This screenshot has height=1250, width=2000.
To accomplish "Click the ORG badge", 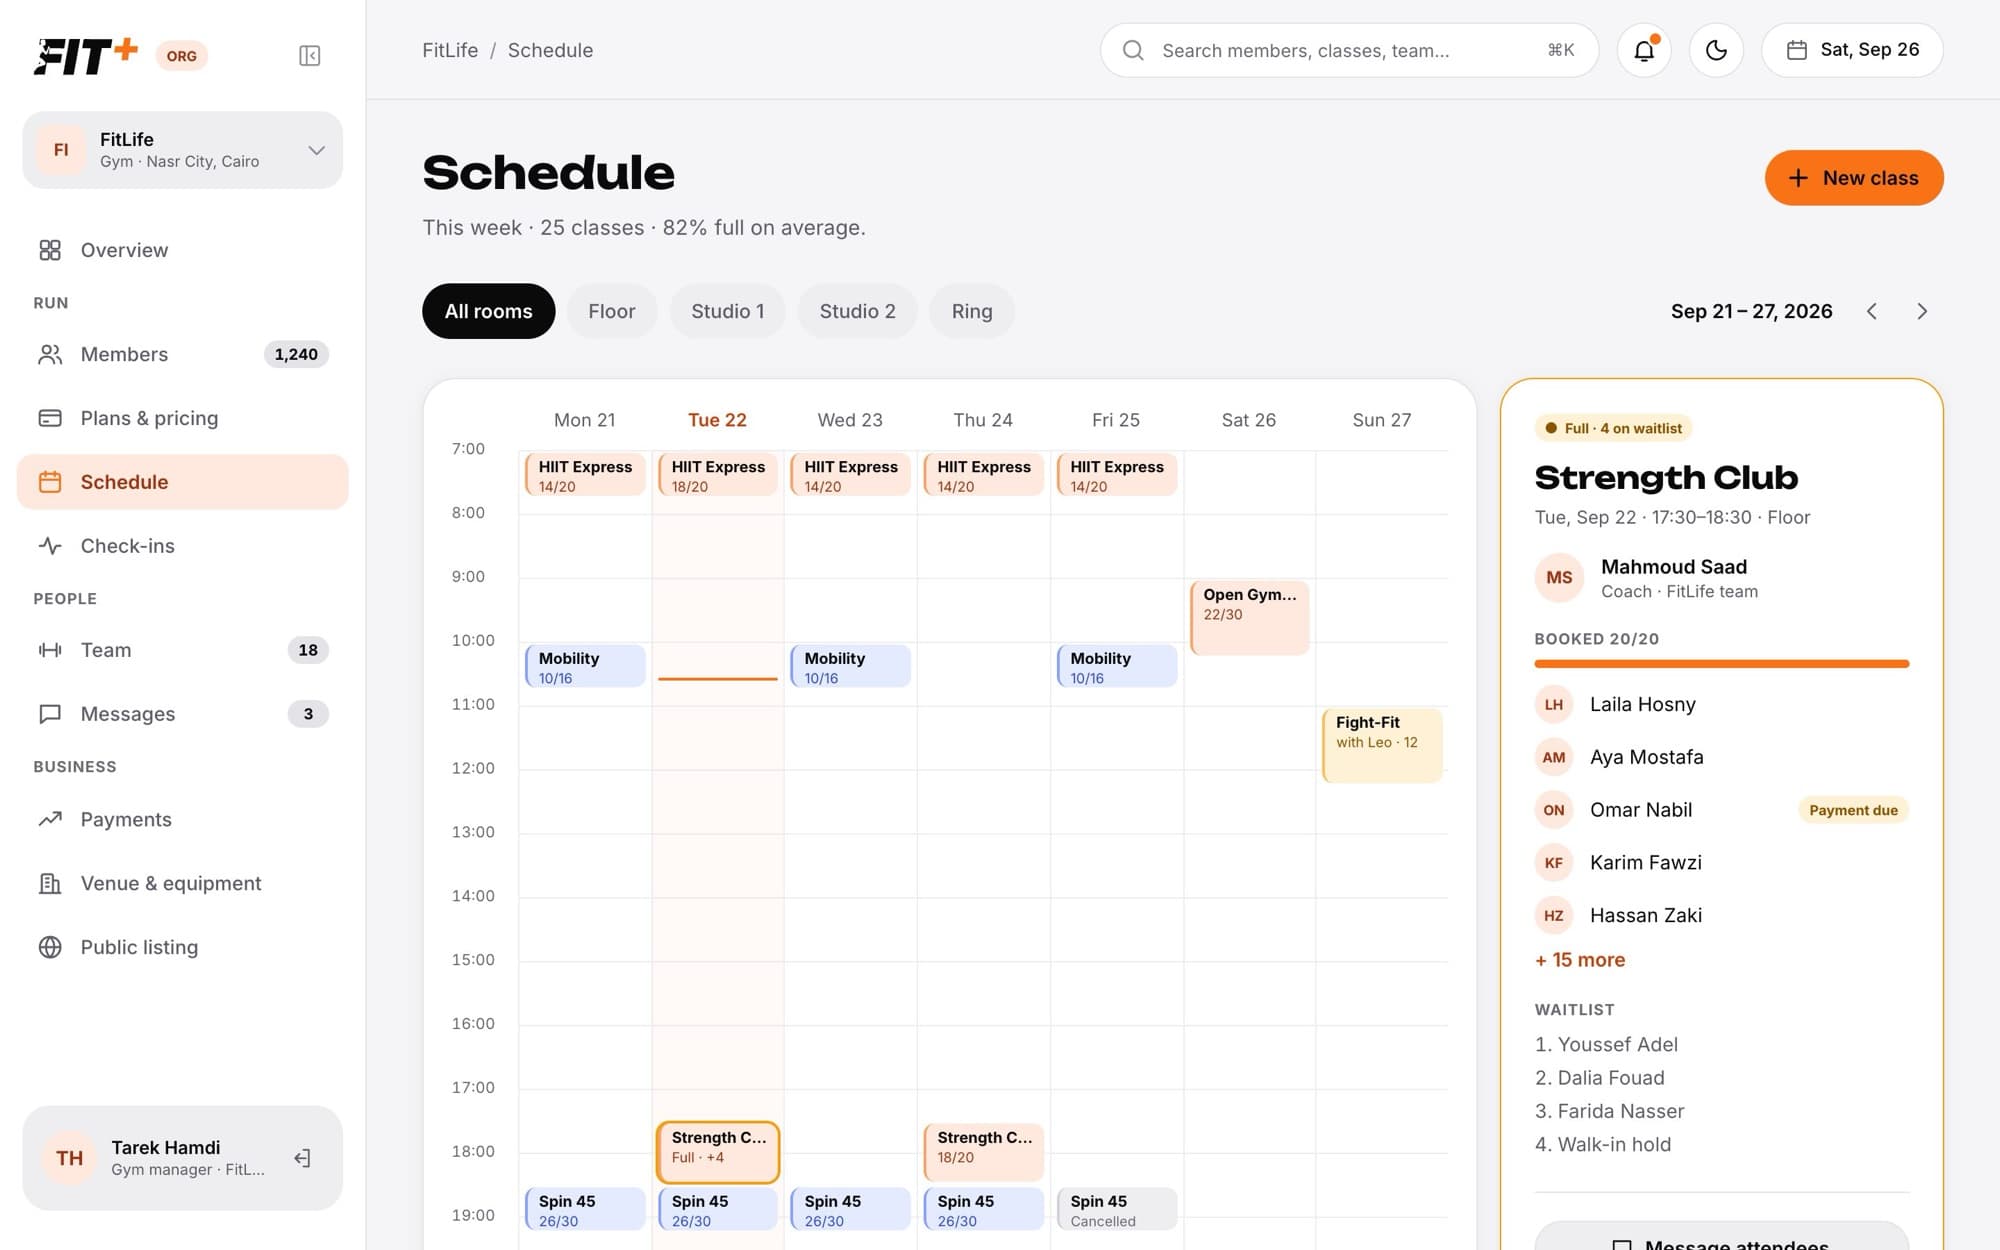I will pyautogui.click(x=181, y=56).
